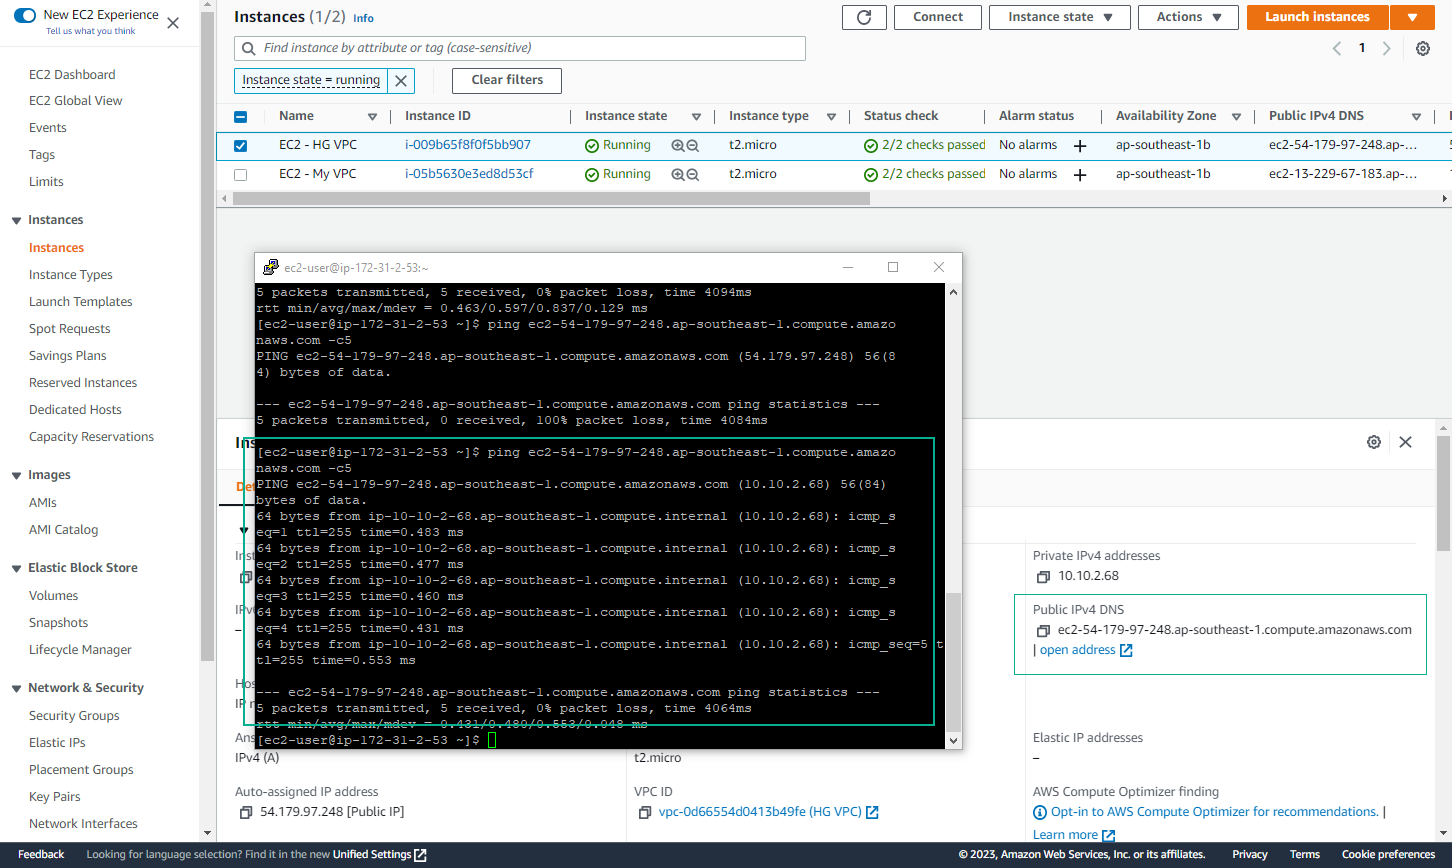Zoom in icon for EC2 - My VPC row
The image size is (1452, 868).
[x=678, y=175]
